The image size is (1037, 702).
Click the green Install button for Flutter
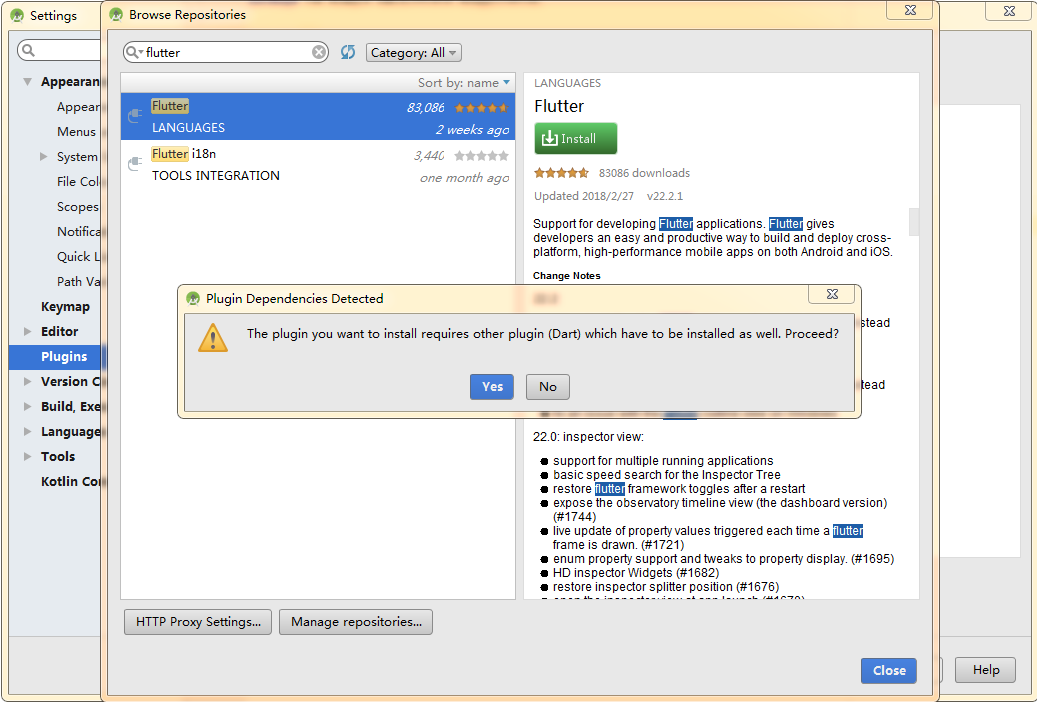[x=575, y=138]
